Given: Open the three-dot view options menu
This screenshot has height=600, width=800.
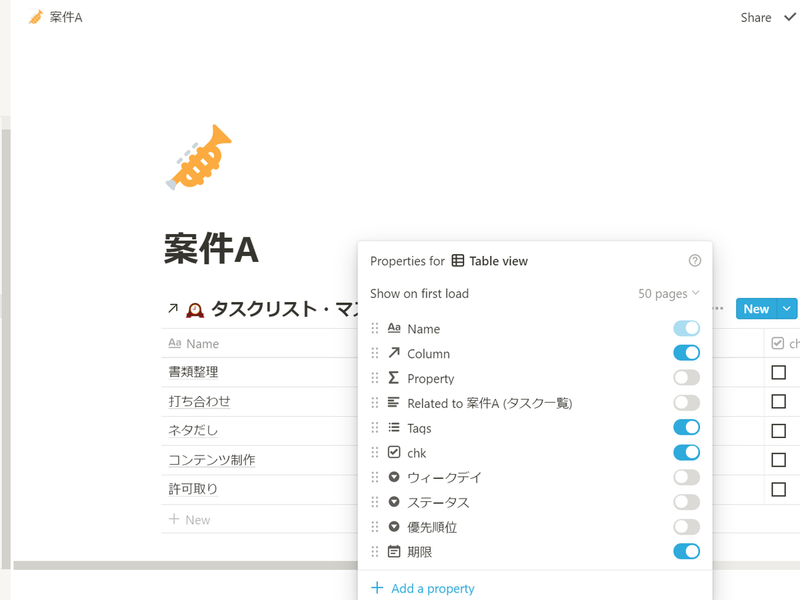Looking at the screenshot, I should (716, 309).
